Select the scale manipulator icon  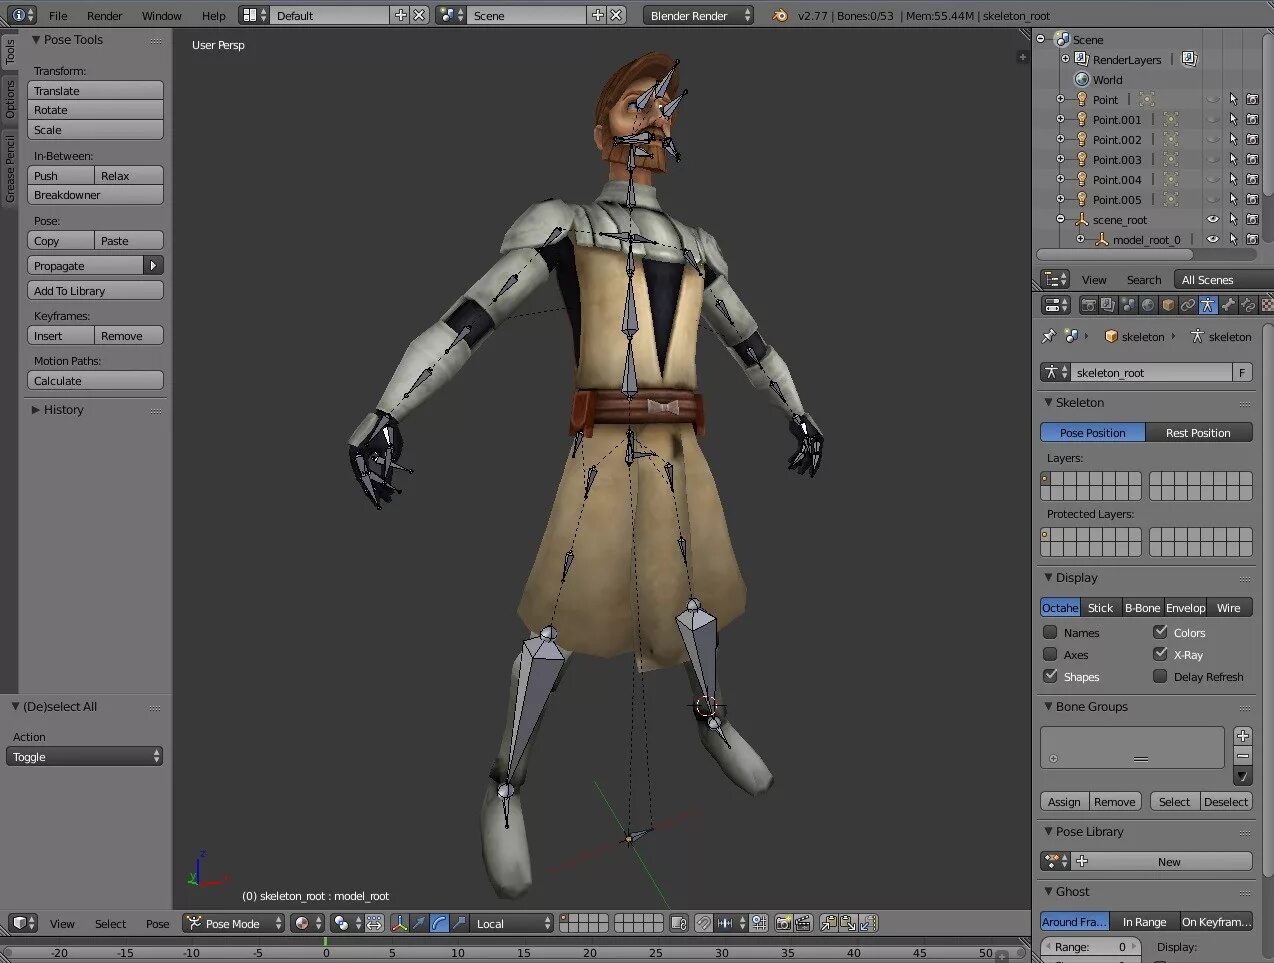coord(459,923)
